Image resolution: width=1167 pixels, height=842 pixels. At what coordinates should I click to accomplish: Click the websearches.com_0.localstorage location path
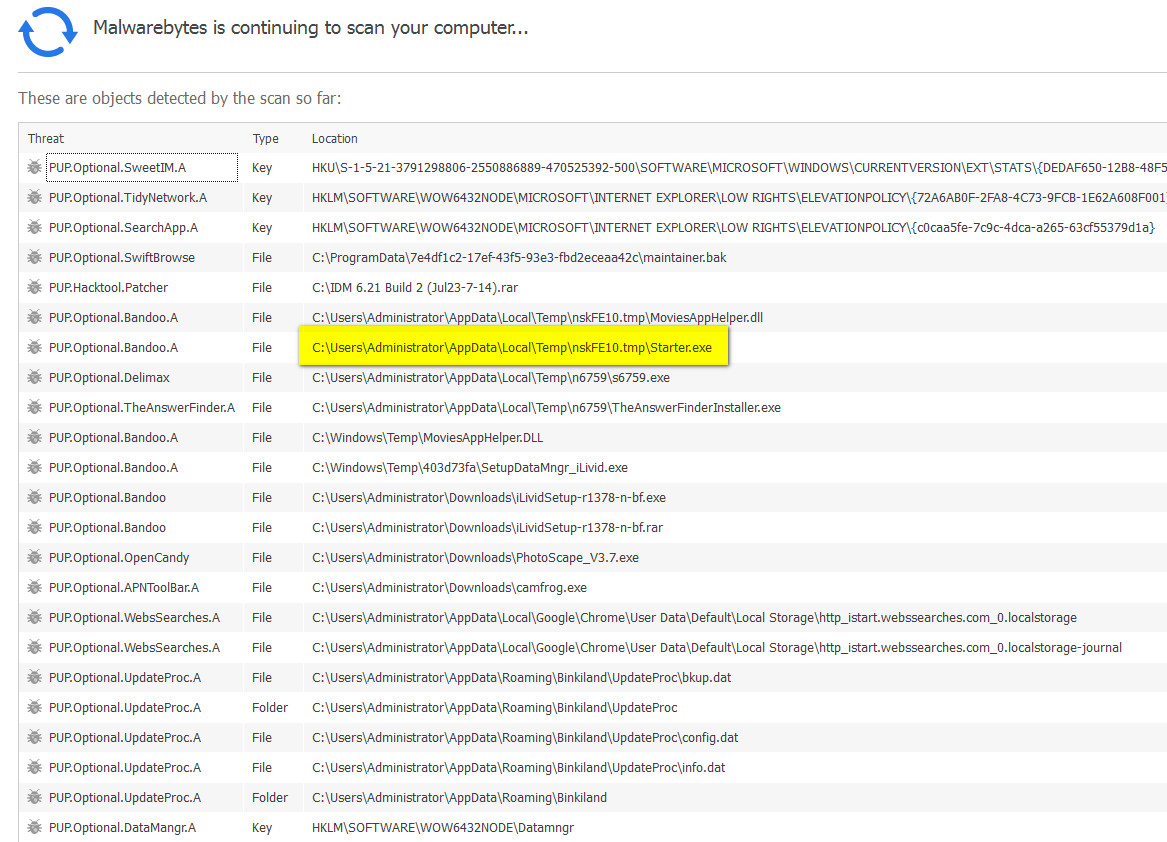point(694,617)
